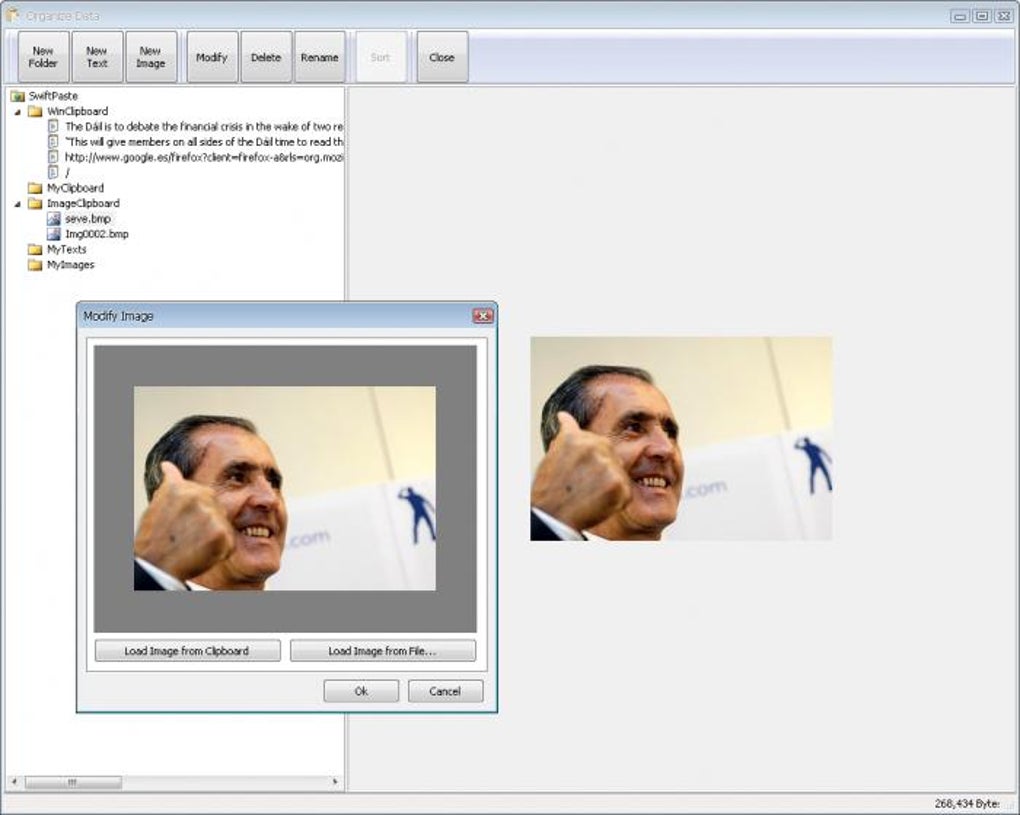Click the text icon beside the google.es URL entry

point(55,157)
